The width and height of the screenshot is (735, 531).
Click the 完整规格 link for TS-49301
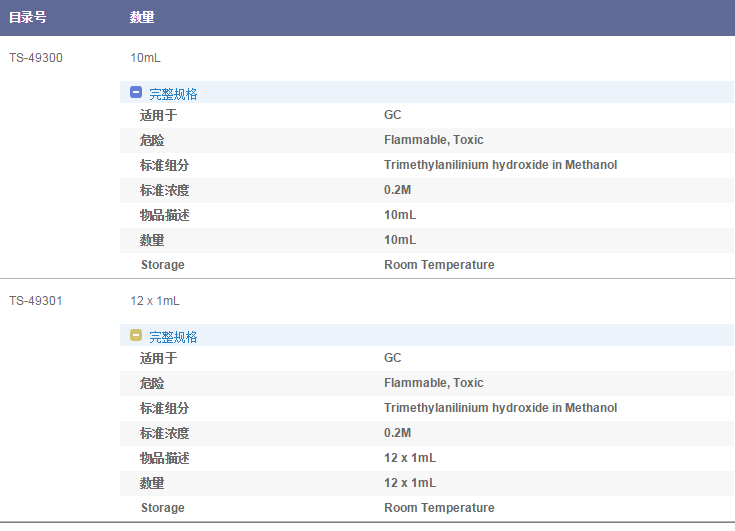173,337
